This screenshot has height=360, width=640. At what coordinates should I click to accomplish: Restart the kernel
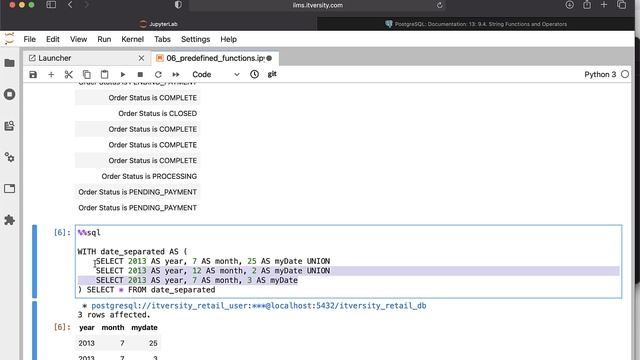pyautogui.click(x=158, y=74)
